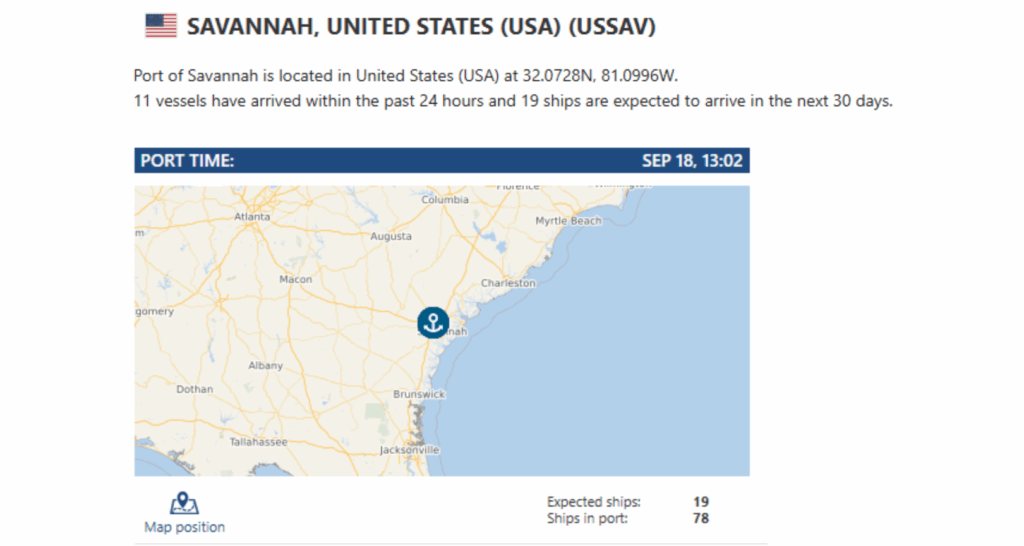Click the Ships in port count 78

(x=701, y=519)
